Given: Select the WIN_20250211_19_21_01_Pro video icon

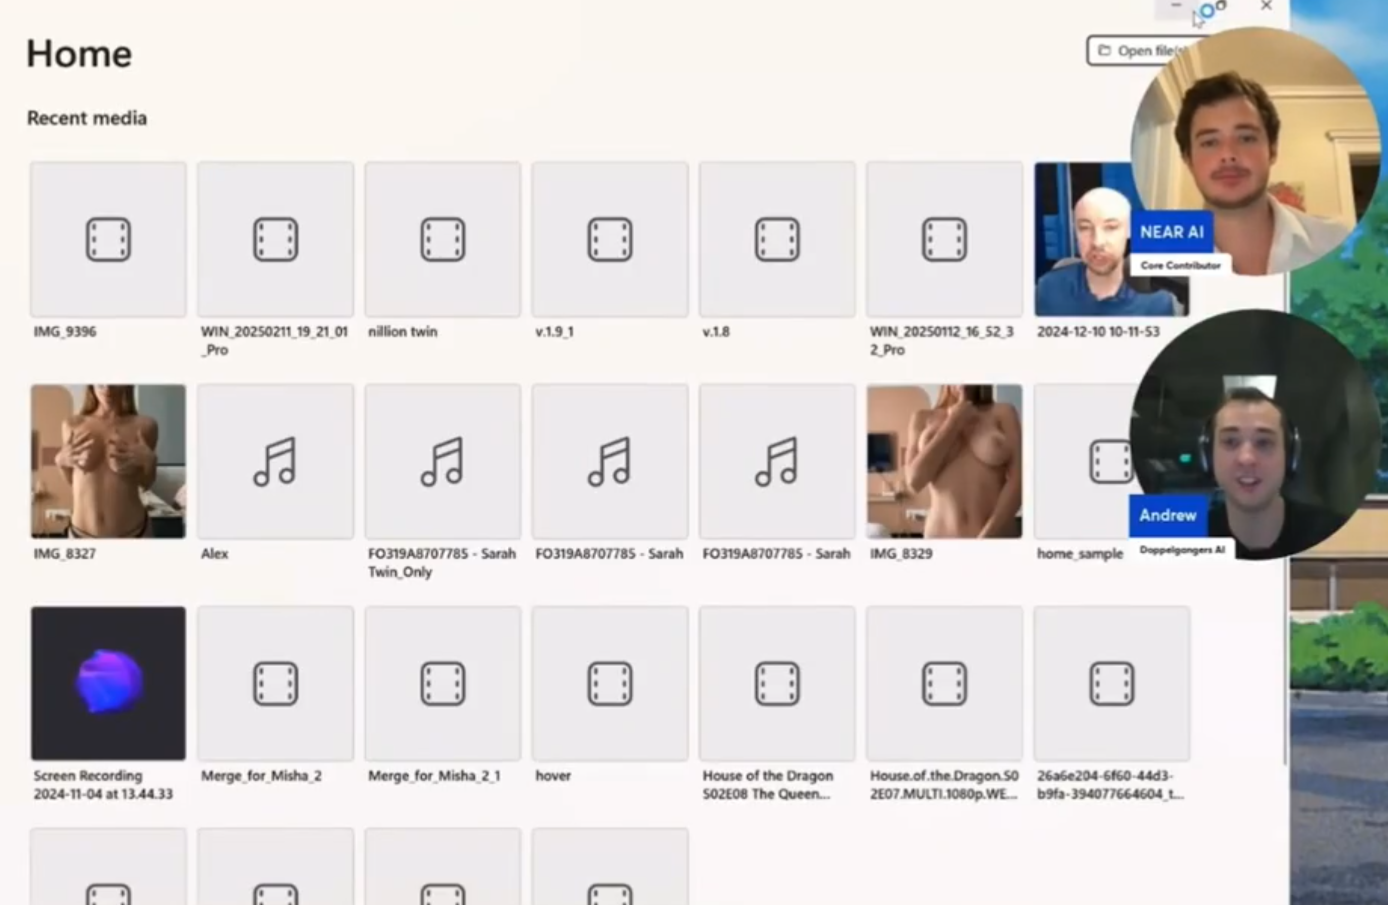Looking at the screenshot, I should tap(275, 240).
